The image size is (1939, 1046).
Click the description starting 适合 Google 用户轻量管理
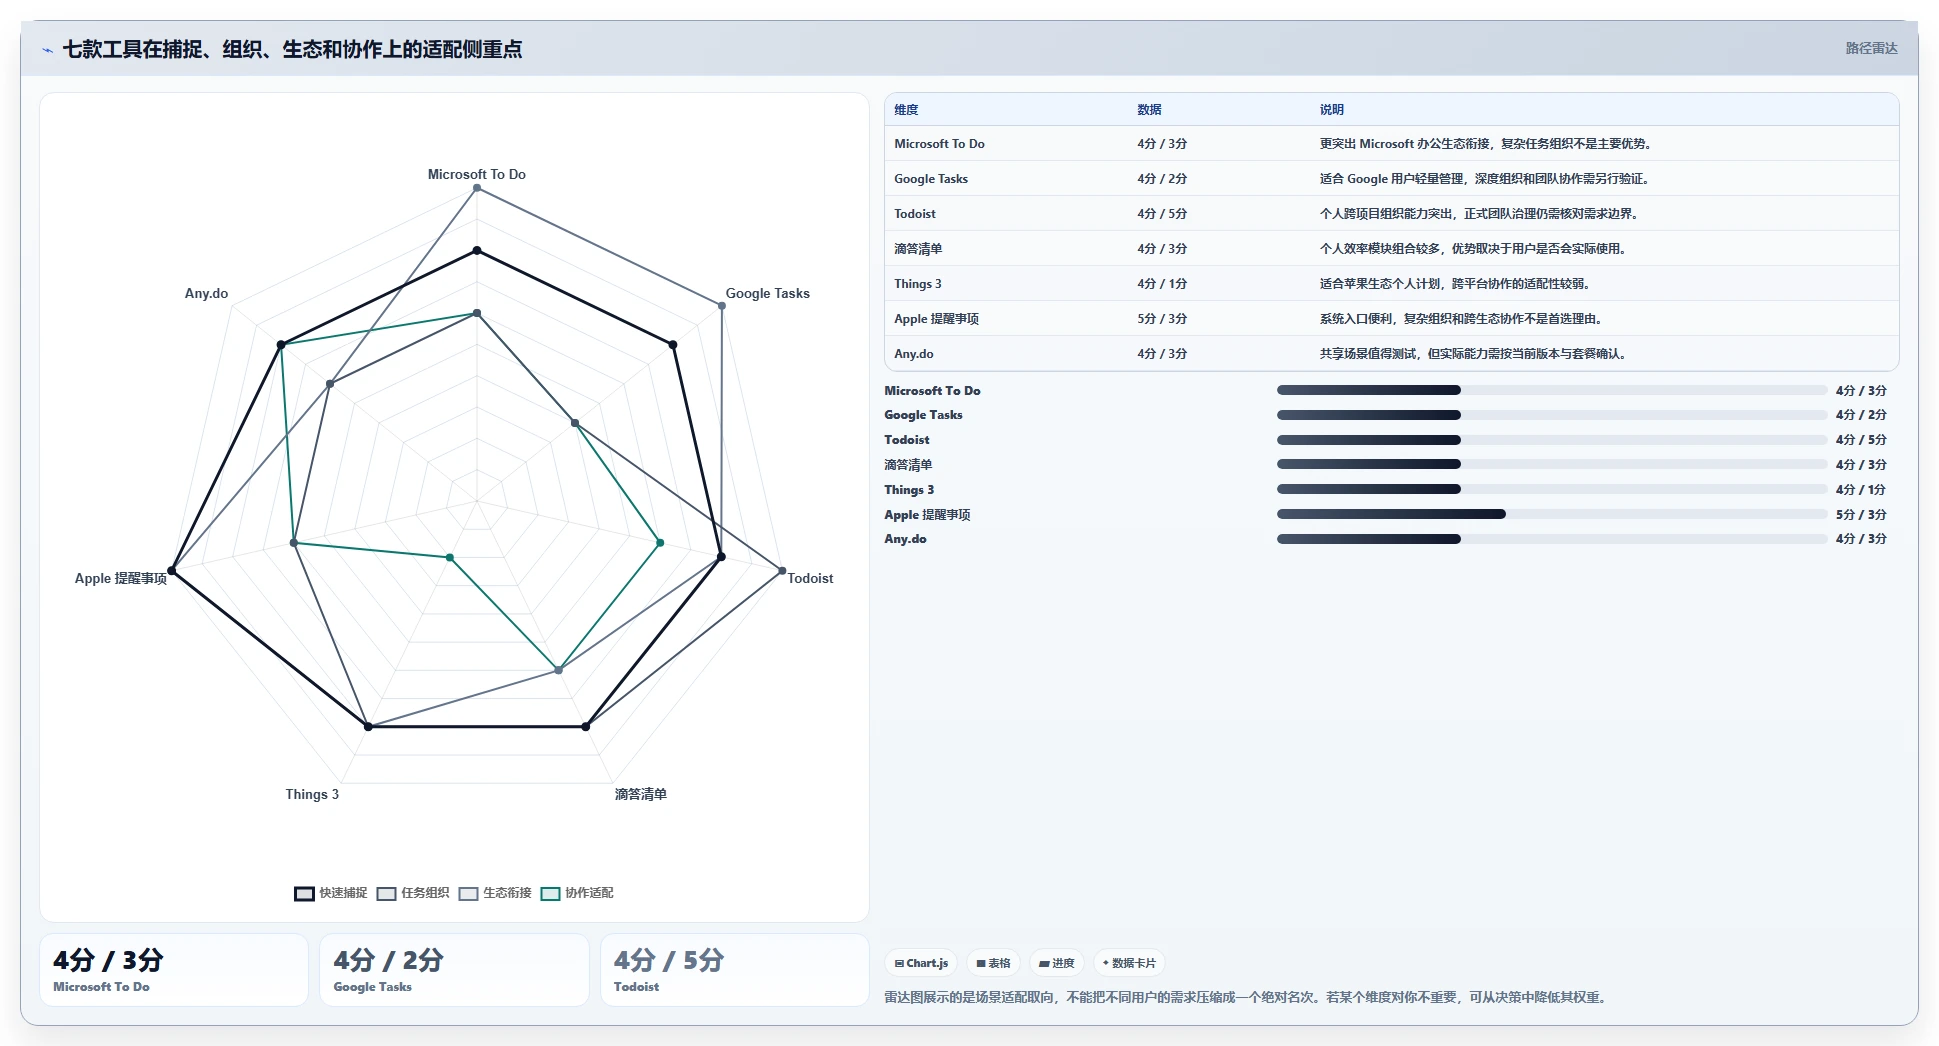click(x=1486, y=179)
